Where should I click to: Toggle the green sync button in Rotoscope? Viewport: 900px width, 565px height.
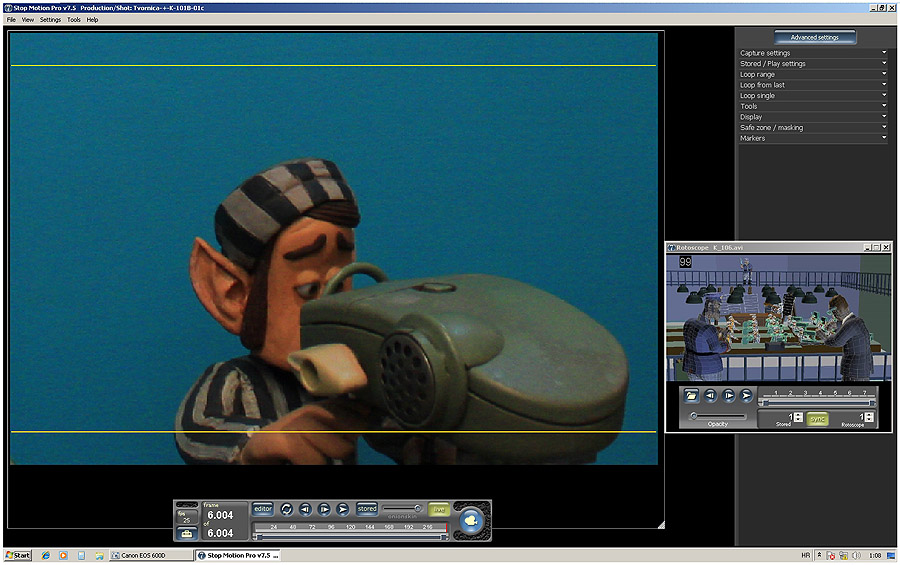[x=817, y=419]
